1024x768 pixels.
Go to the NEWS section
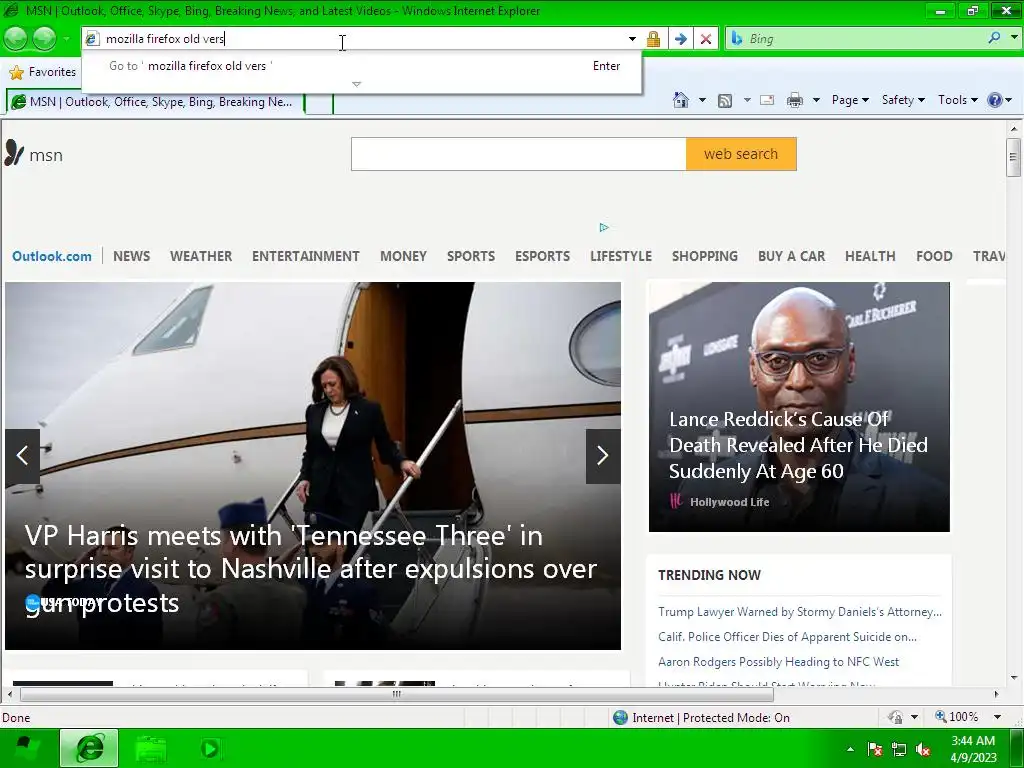[x=131, y=256]
